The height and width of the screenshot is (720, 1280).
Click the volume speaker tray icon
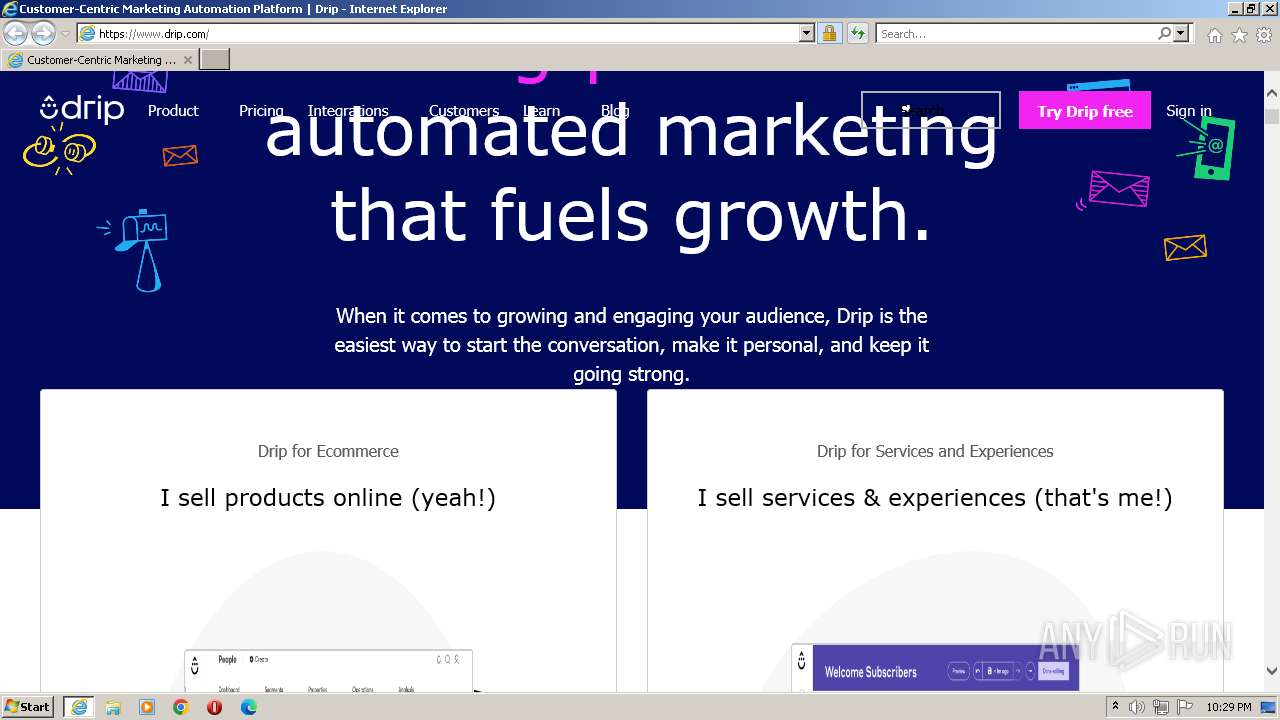coord(1137,707)
